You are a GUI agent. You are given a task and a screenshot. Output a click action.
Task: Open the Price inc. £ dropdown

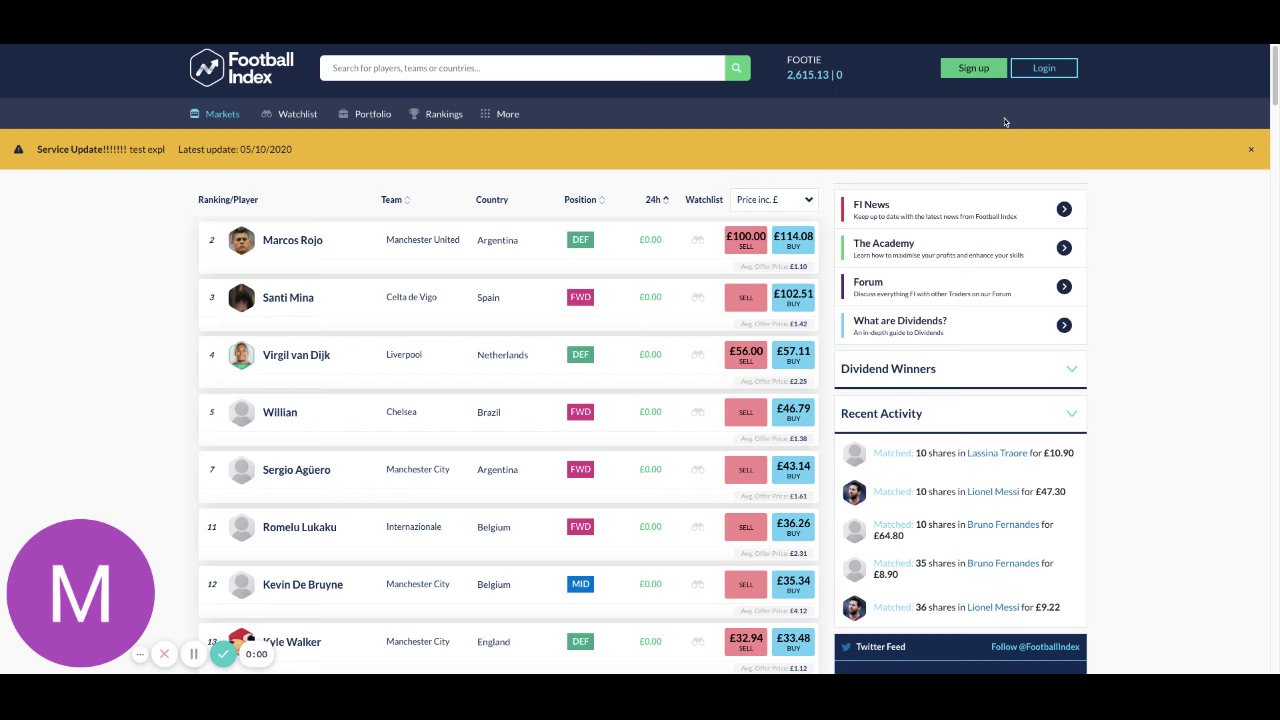pyautogui.click(x=774, y=200)
